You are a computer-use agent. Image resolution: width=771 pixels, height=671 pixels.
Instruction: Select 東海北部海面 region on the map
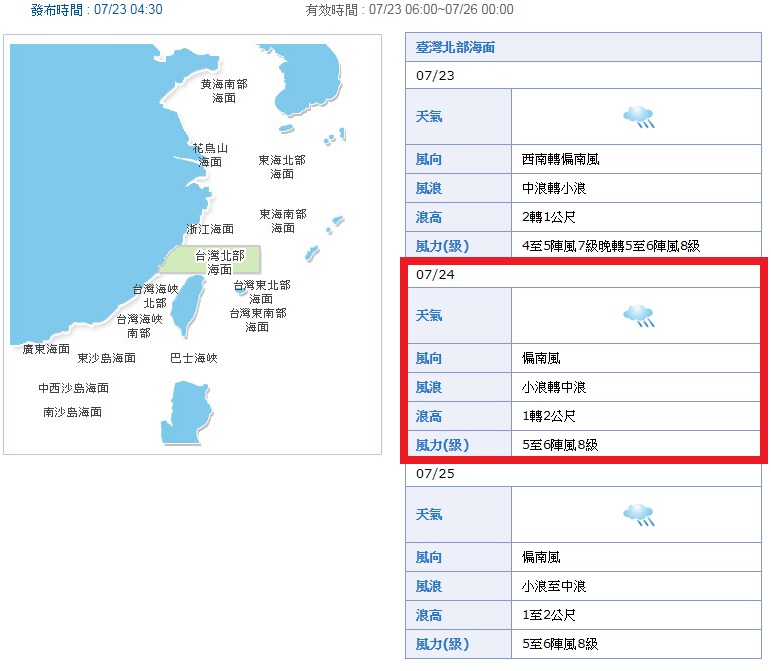pos(282,167)
